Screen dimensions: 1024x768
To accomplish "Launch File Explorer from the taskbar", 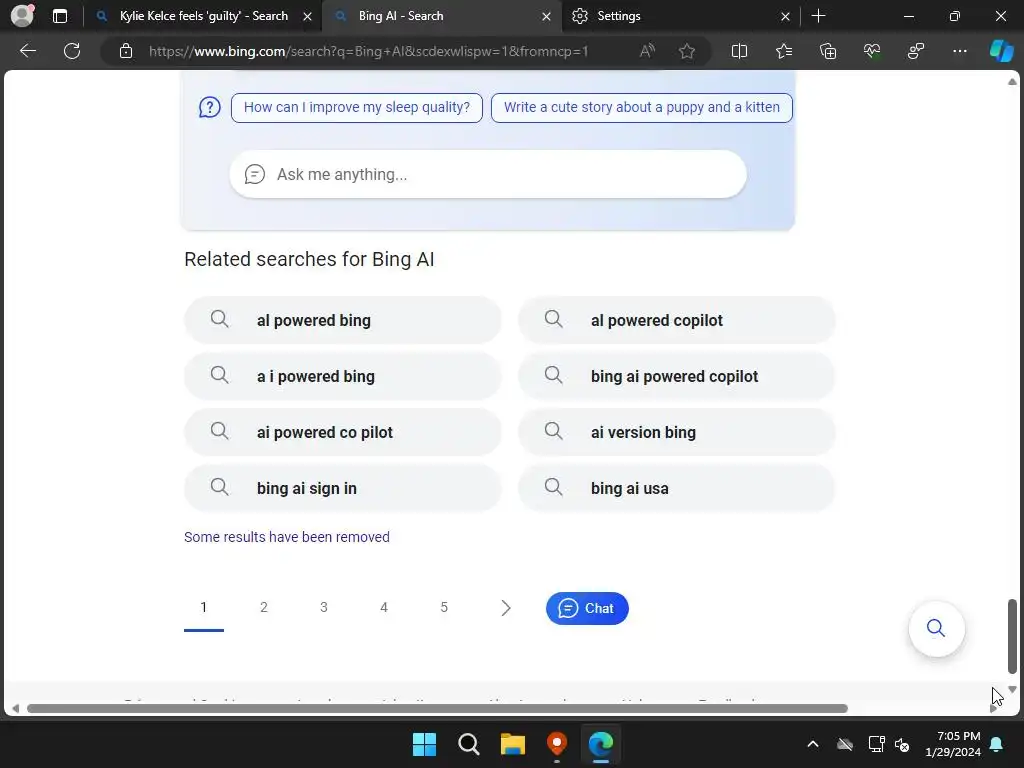I will (513, 744).
